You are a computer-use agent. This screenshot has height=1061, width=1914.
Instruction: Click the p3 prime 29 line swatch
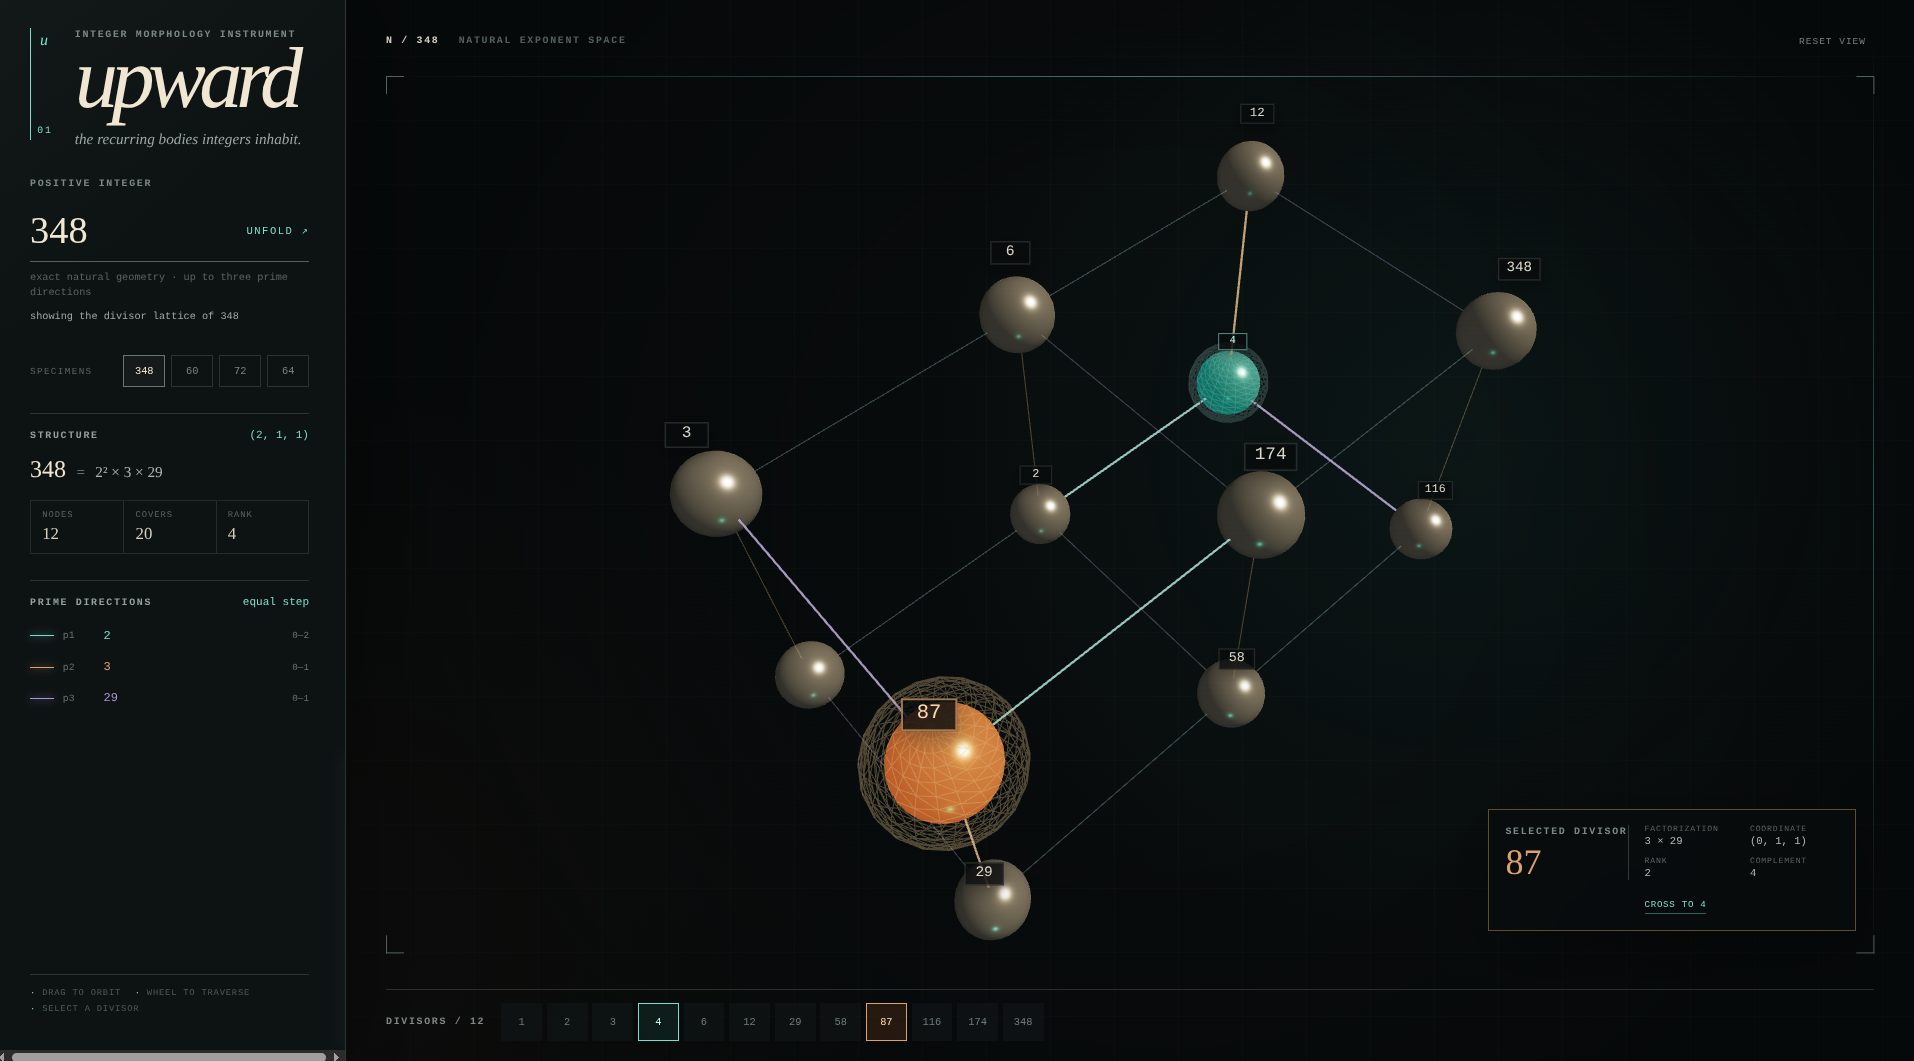42,698
